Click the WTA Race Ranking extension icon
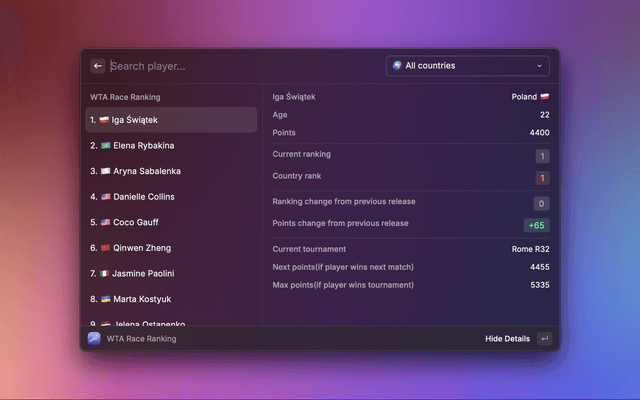This screenshot has height=400, width=640. click(94, 339)
